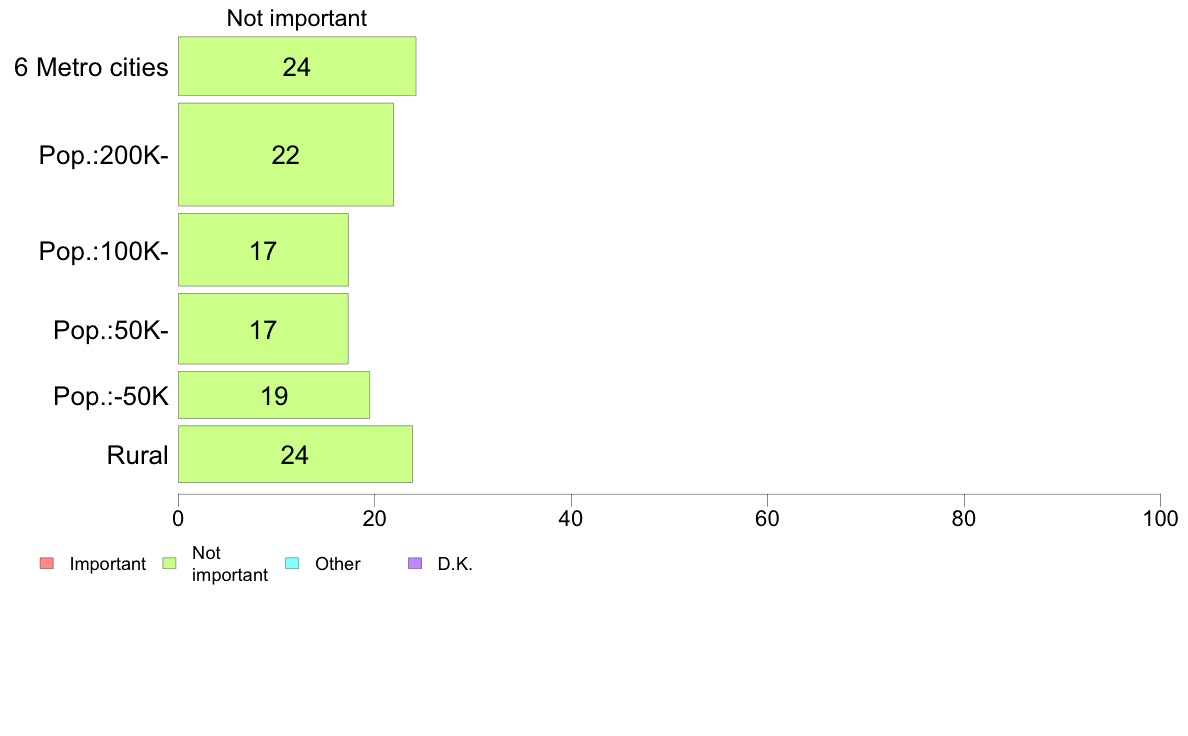1188x736 pixels.
Task: Select the Pop.:200K- bar showing 22
Action: [x=286, y=155]
